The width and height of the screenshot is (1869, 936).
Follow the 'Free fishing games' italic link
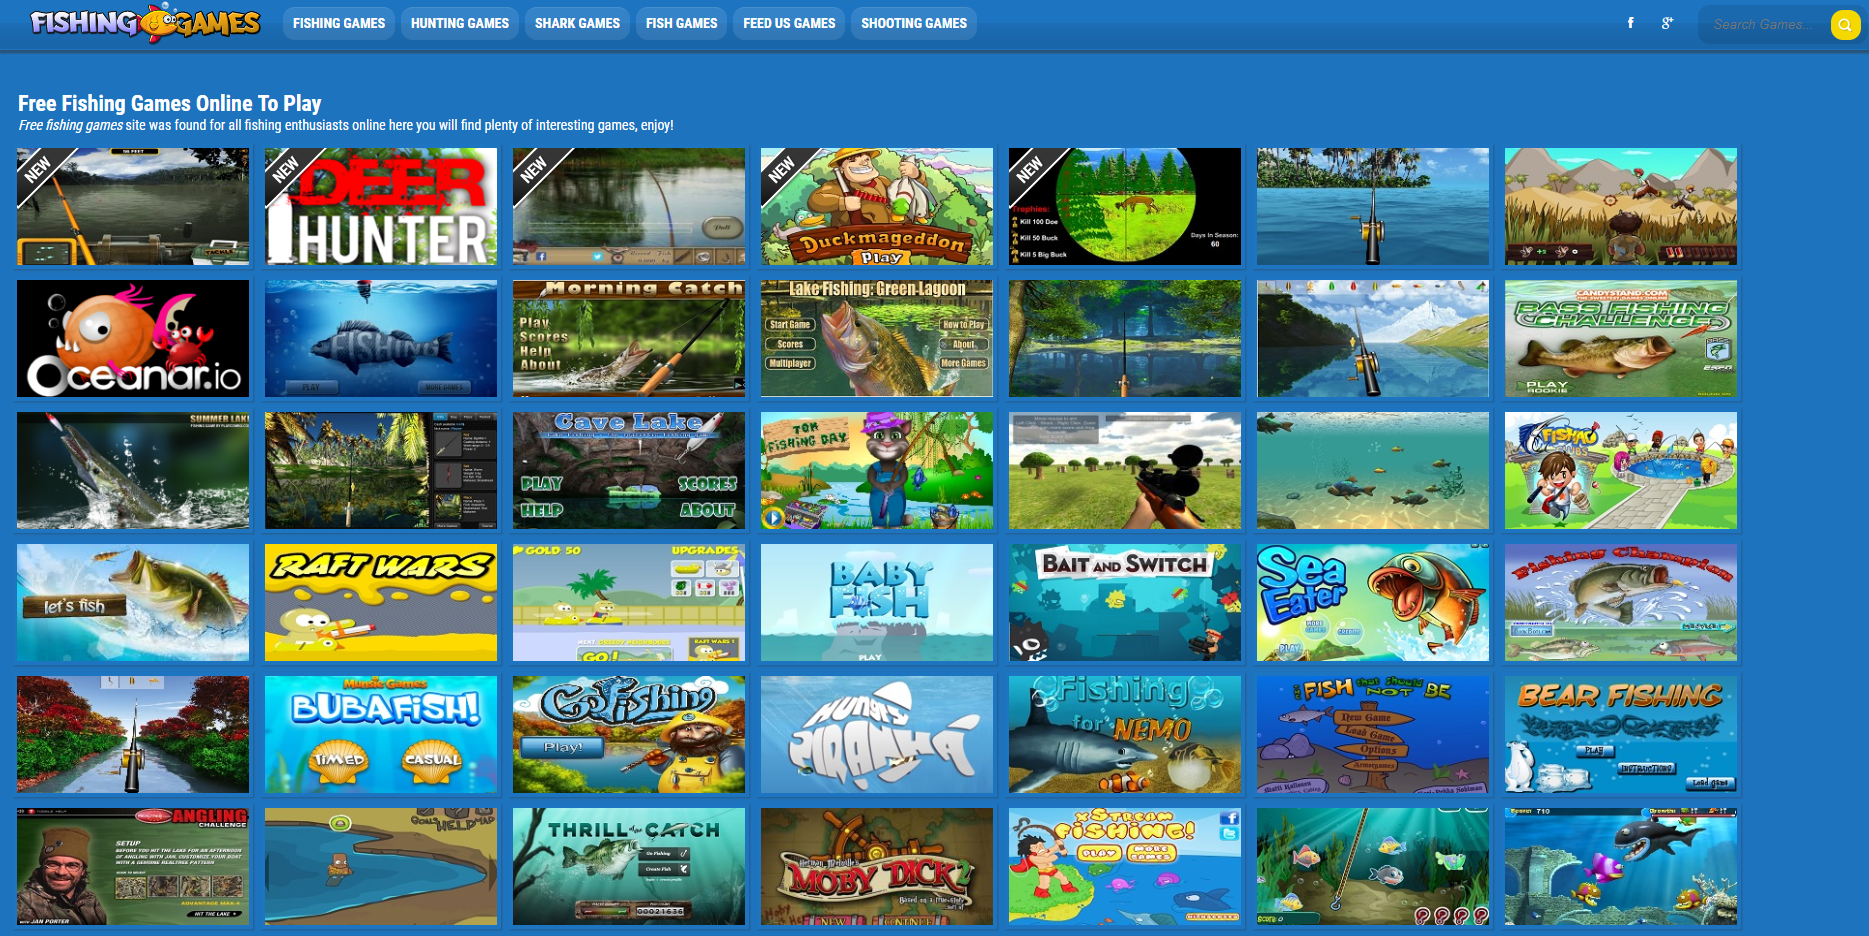[71, 125]
